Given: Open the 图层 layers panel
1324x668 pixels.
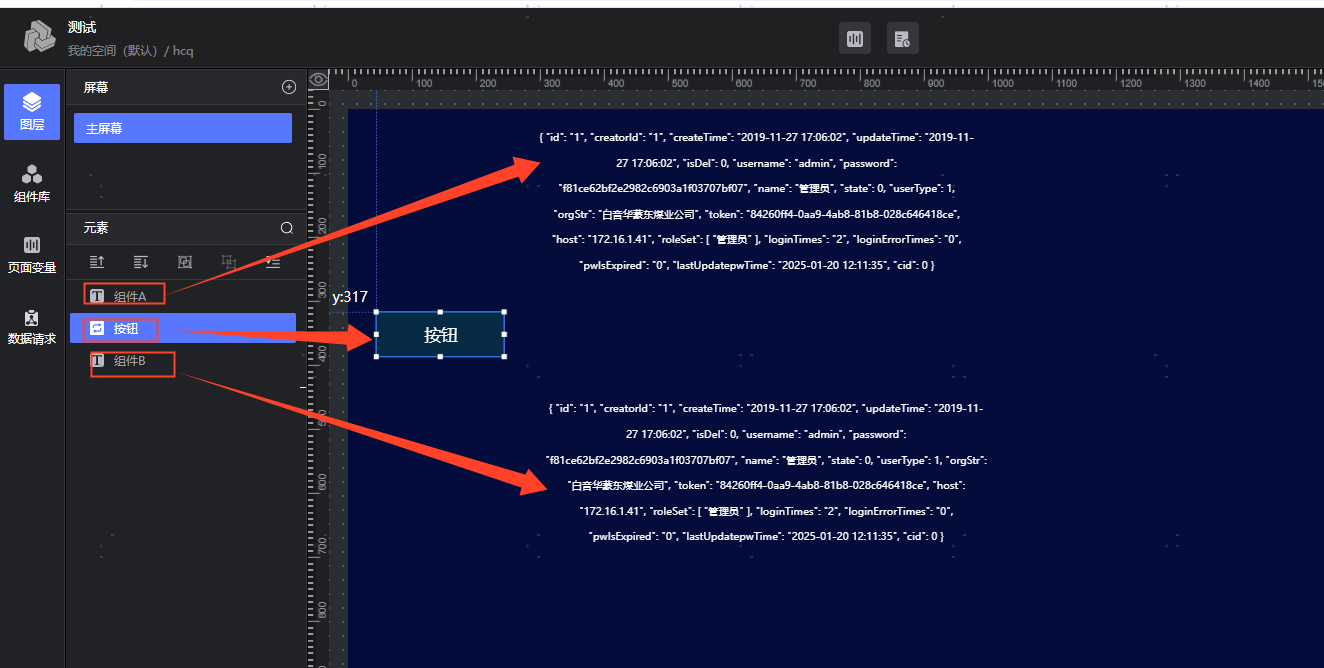Looking at the screenshot, I should pyautogui.click(x=32, y=111).
